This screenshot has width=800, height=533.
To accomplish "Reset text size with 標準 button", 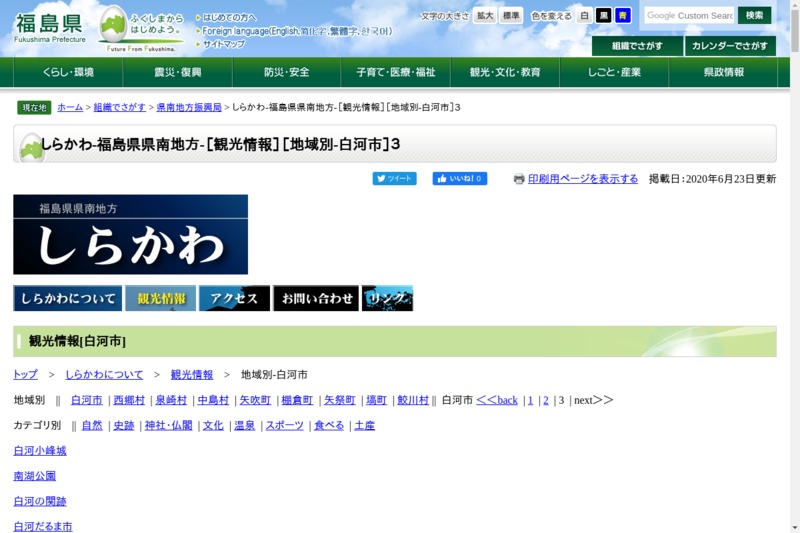I will [x=511, y=16].
